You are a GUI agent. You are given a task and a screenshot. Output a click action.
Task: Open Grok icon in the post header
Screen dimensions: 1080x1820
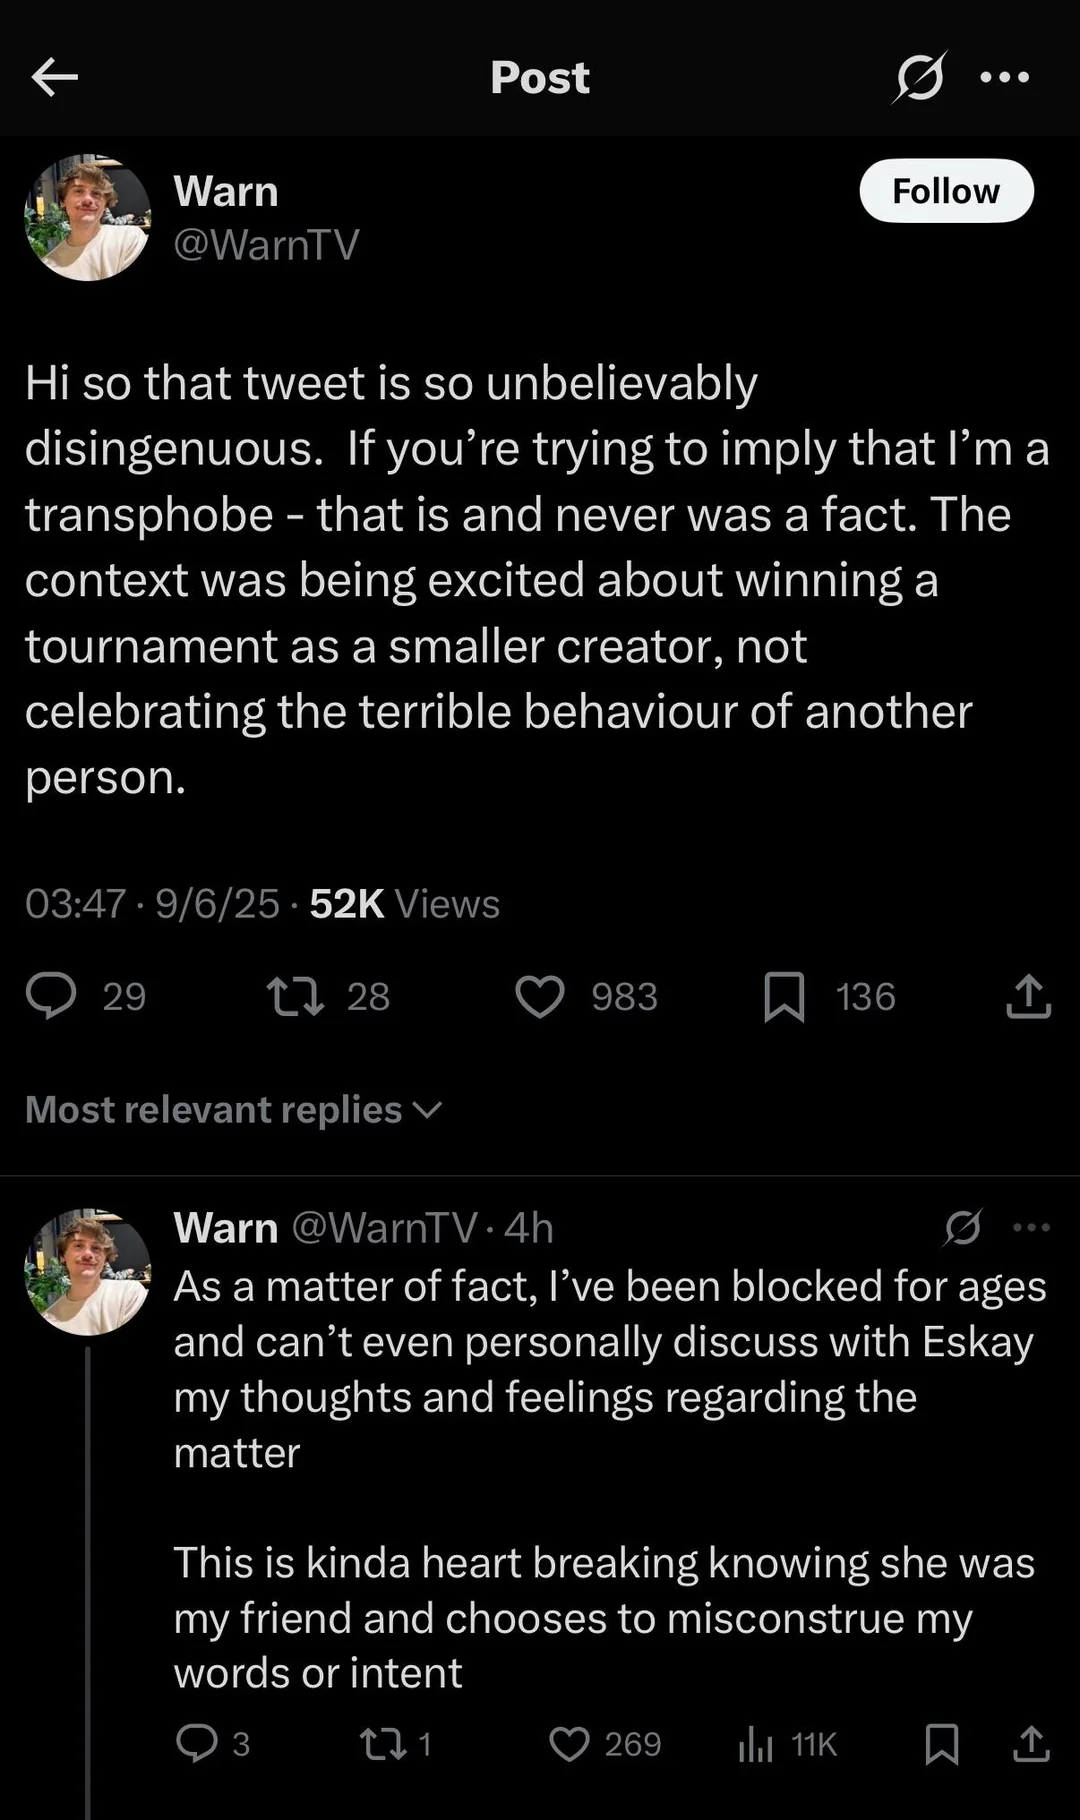click(918, 77)
